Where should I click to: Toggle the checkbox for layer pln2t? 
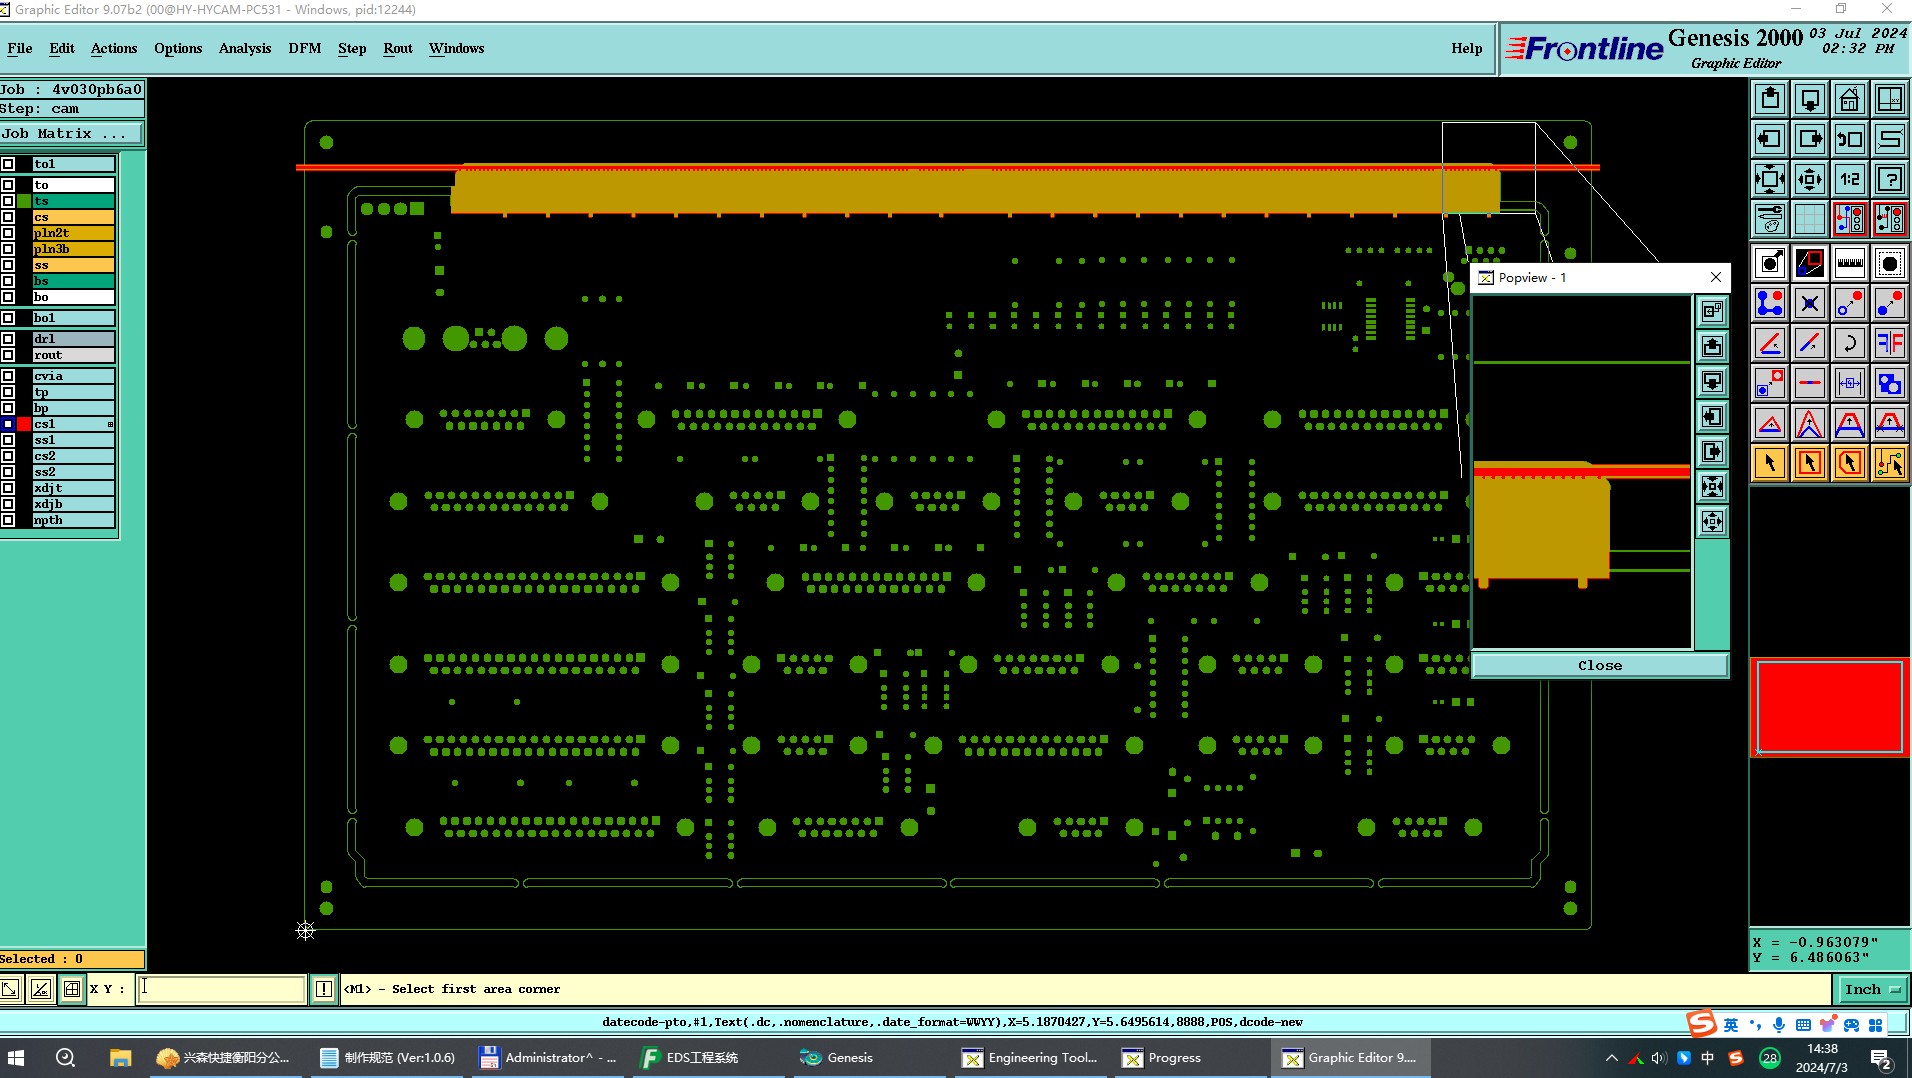coord(8,233)
